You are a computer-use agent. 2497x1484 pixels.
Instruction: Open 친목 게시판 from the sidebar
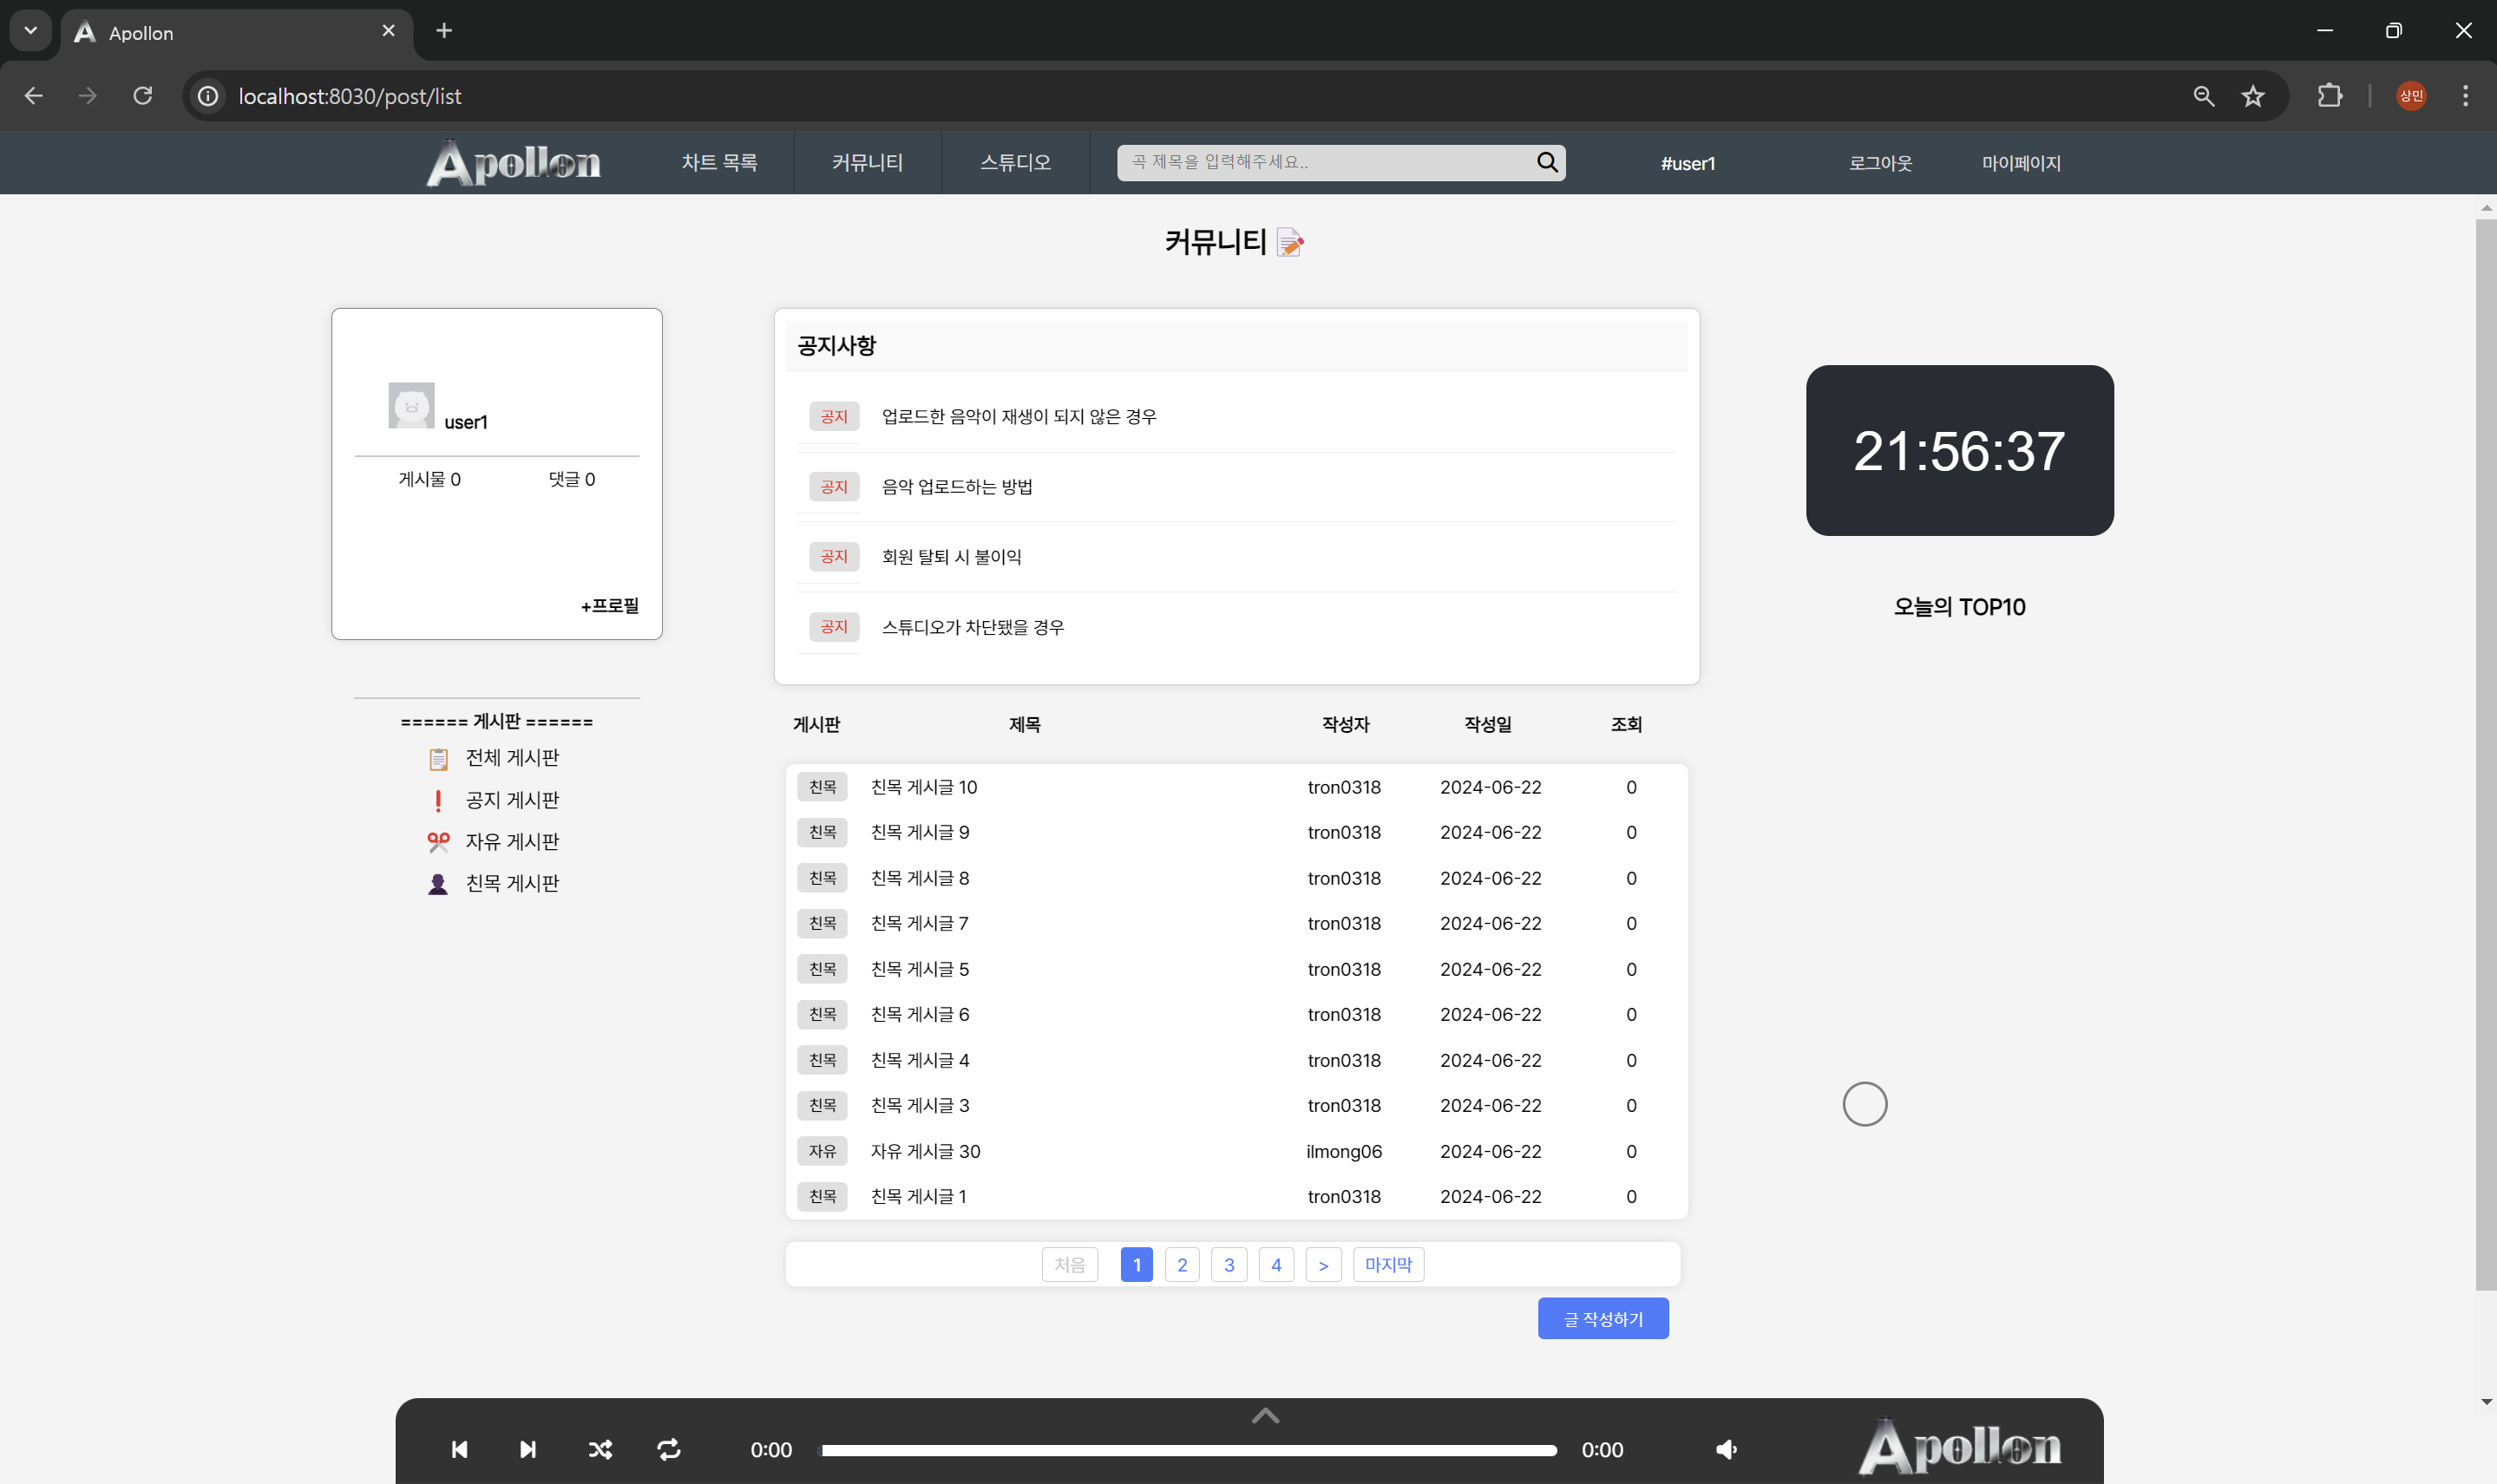[x=511, y=883]
